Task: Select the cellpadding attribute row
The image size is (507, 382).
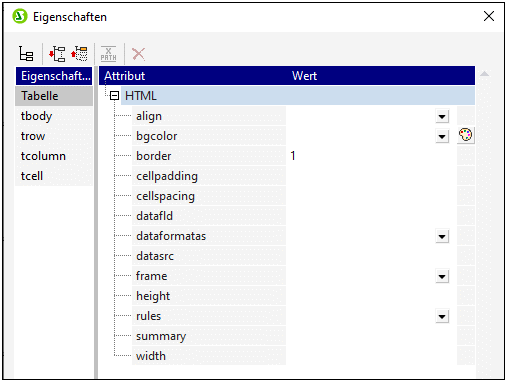Action: [x=209, y=176]
